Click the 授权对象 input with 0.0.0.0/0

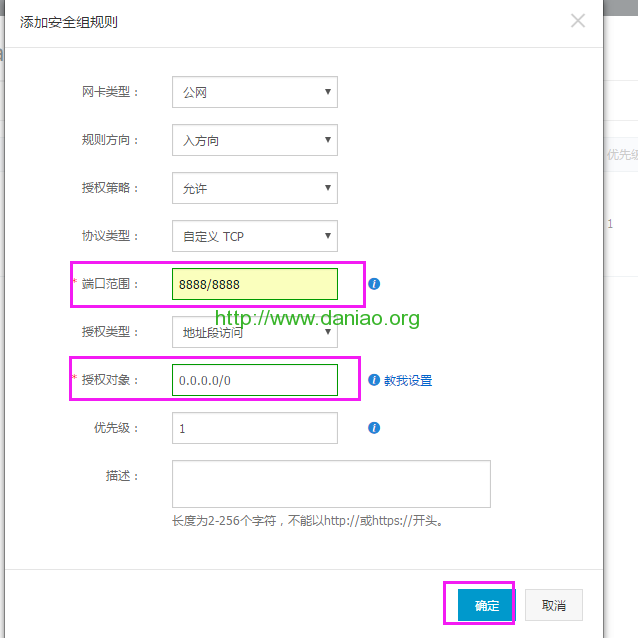click(x=254, y=380)
